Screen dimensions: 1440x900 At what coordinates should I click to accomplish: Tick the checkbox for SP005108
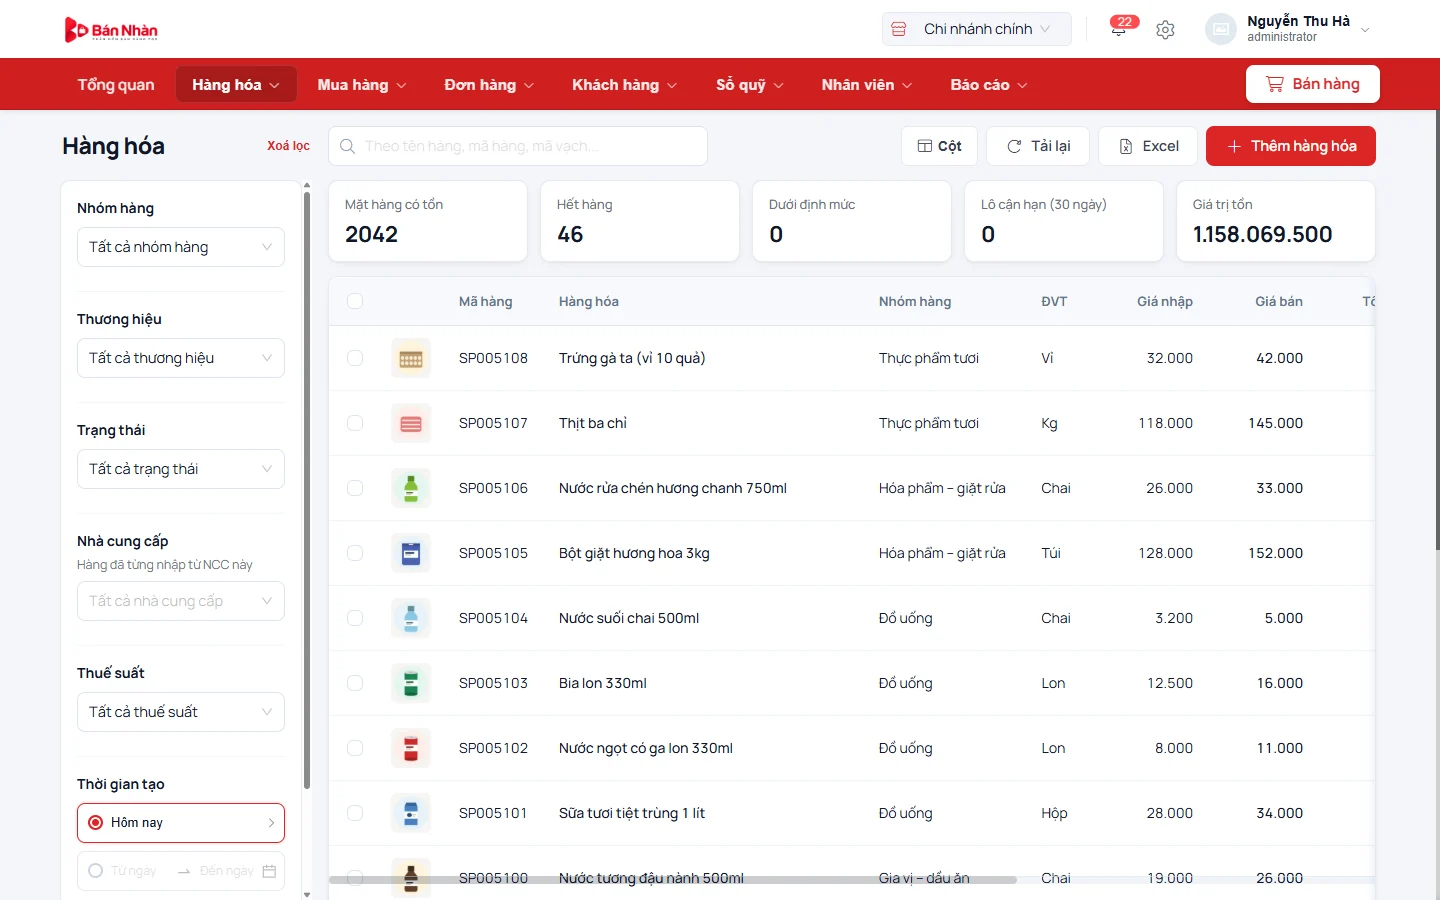pyautogui.click(x=355, y=358)
